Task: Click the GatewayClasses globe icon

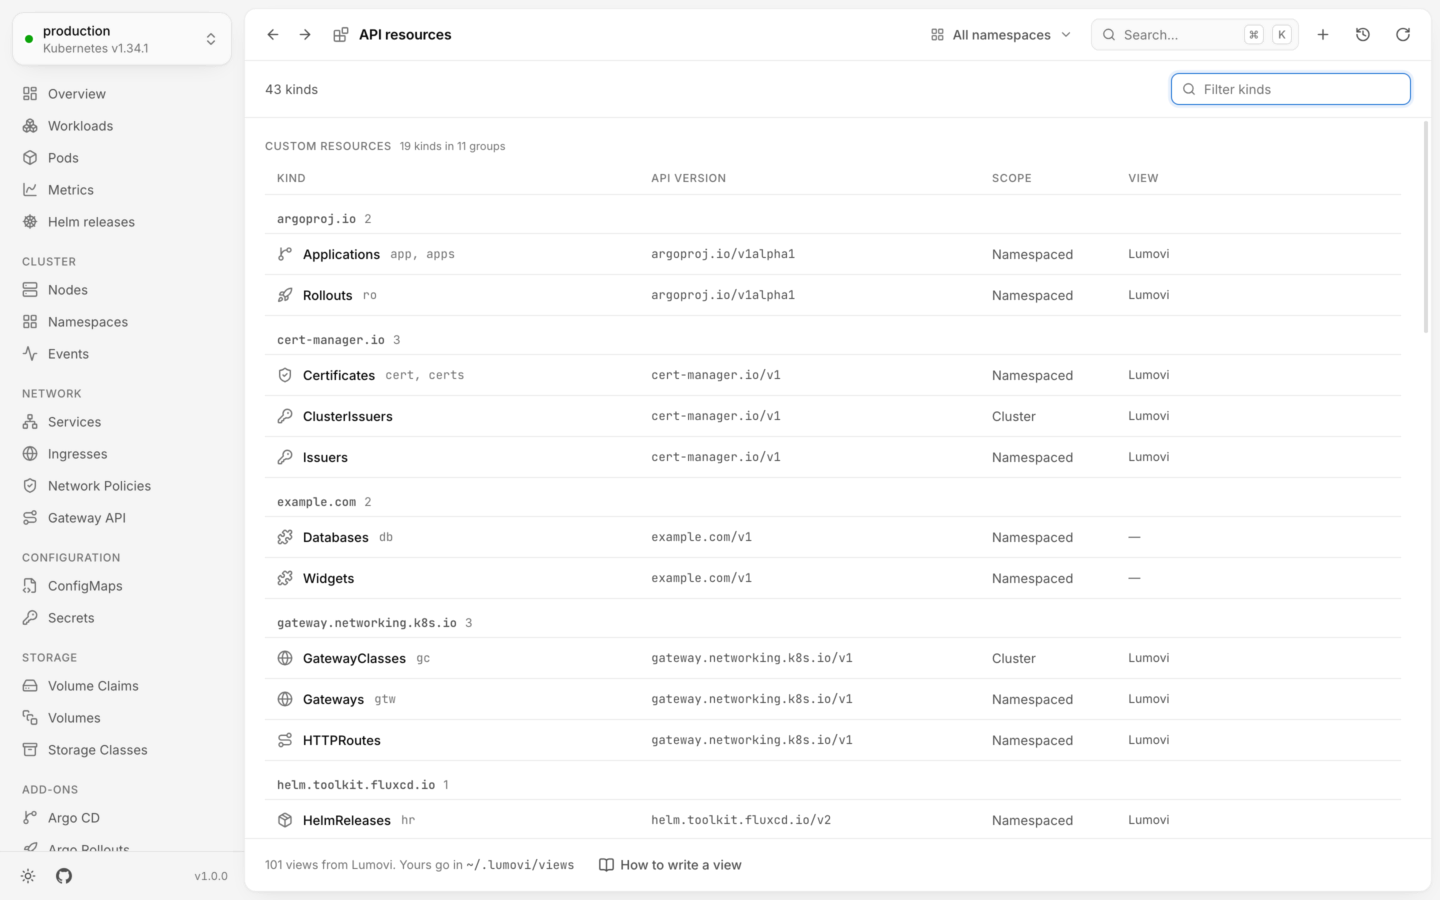Action: 285,658
